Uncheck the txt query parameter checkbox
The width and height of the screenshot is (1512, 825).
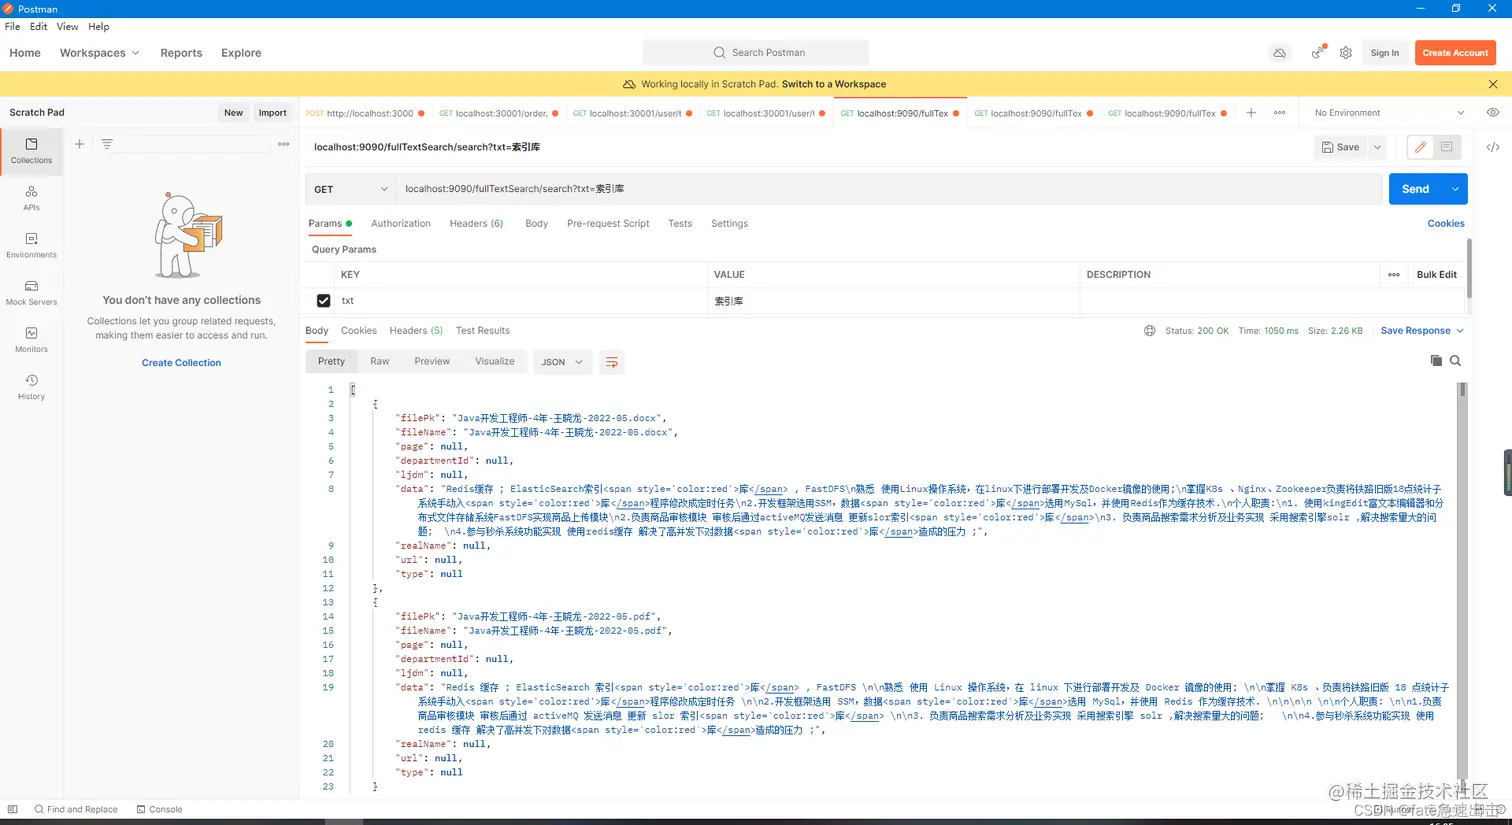[323, 301]
